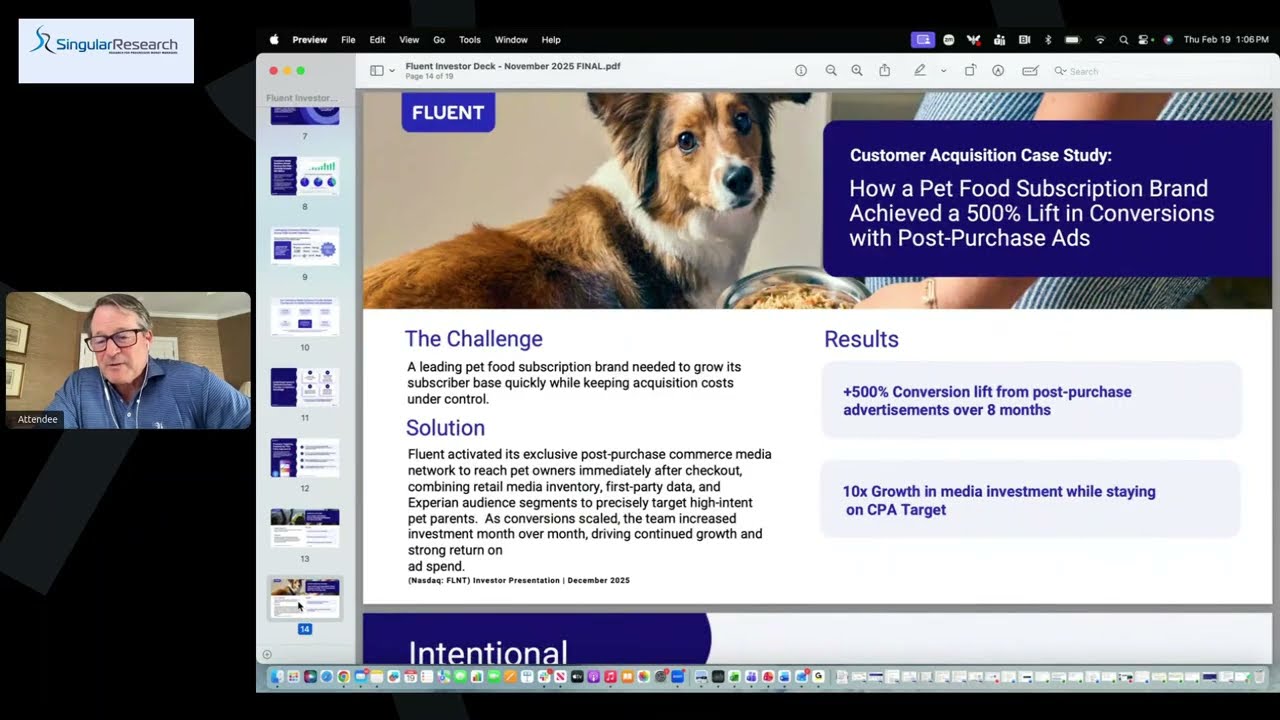The height and width of the screenshot is (720, 1280).
Task: Open the Share icon in Preview toolbar
Action: (x=885, y=71)
